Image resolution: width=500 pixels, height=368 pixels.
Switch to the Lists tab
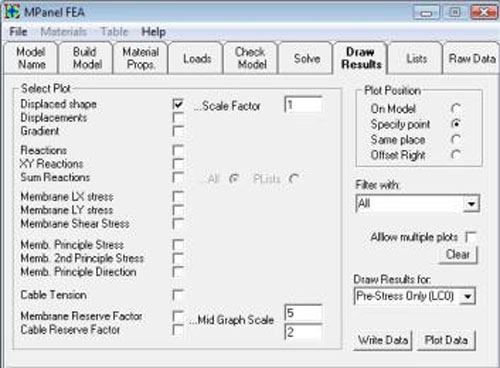click(x=416, y=59)
